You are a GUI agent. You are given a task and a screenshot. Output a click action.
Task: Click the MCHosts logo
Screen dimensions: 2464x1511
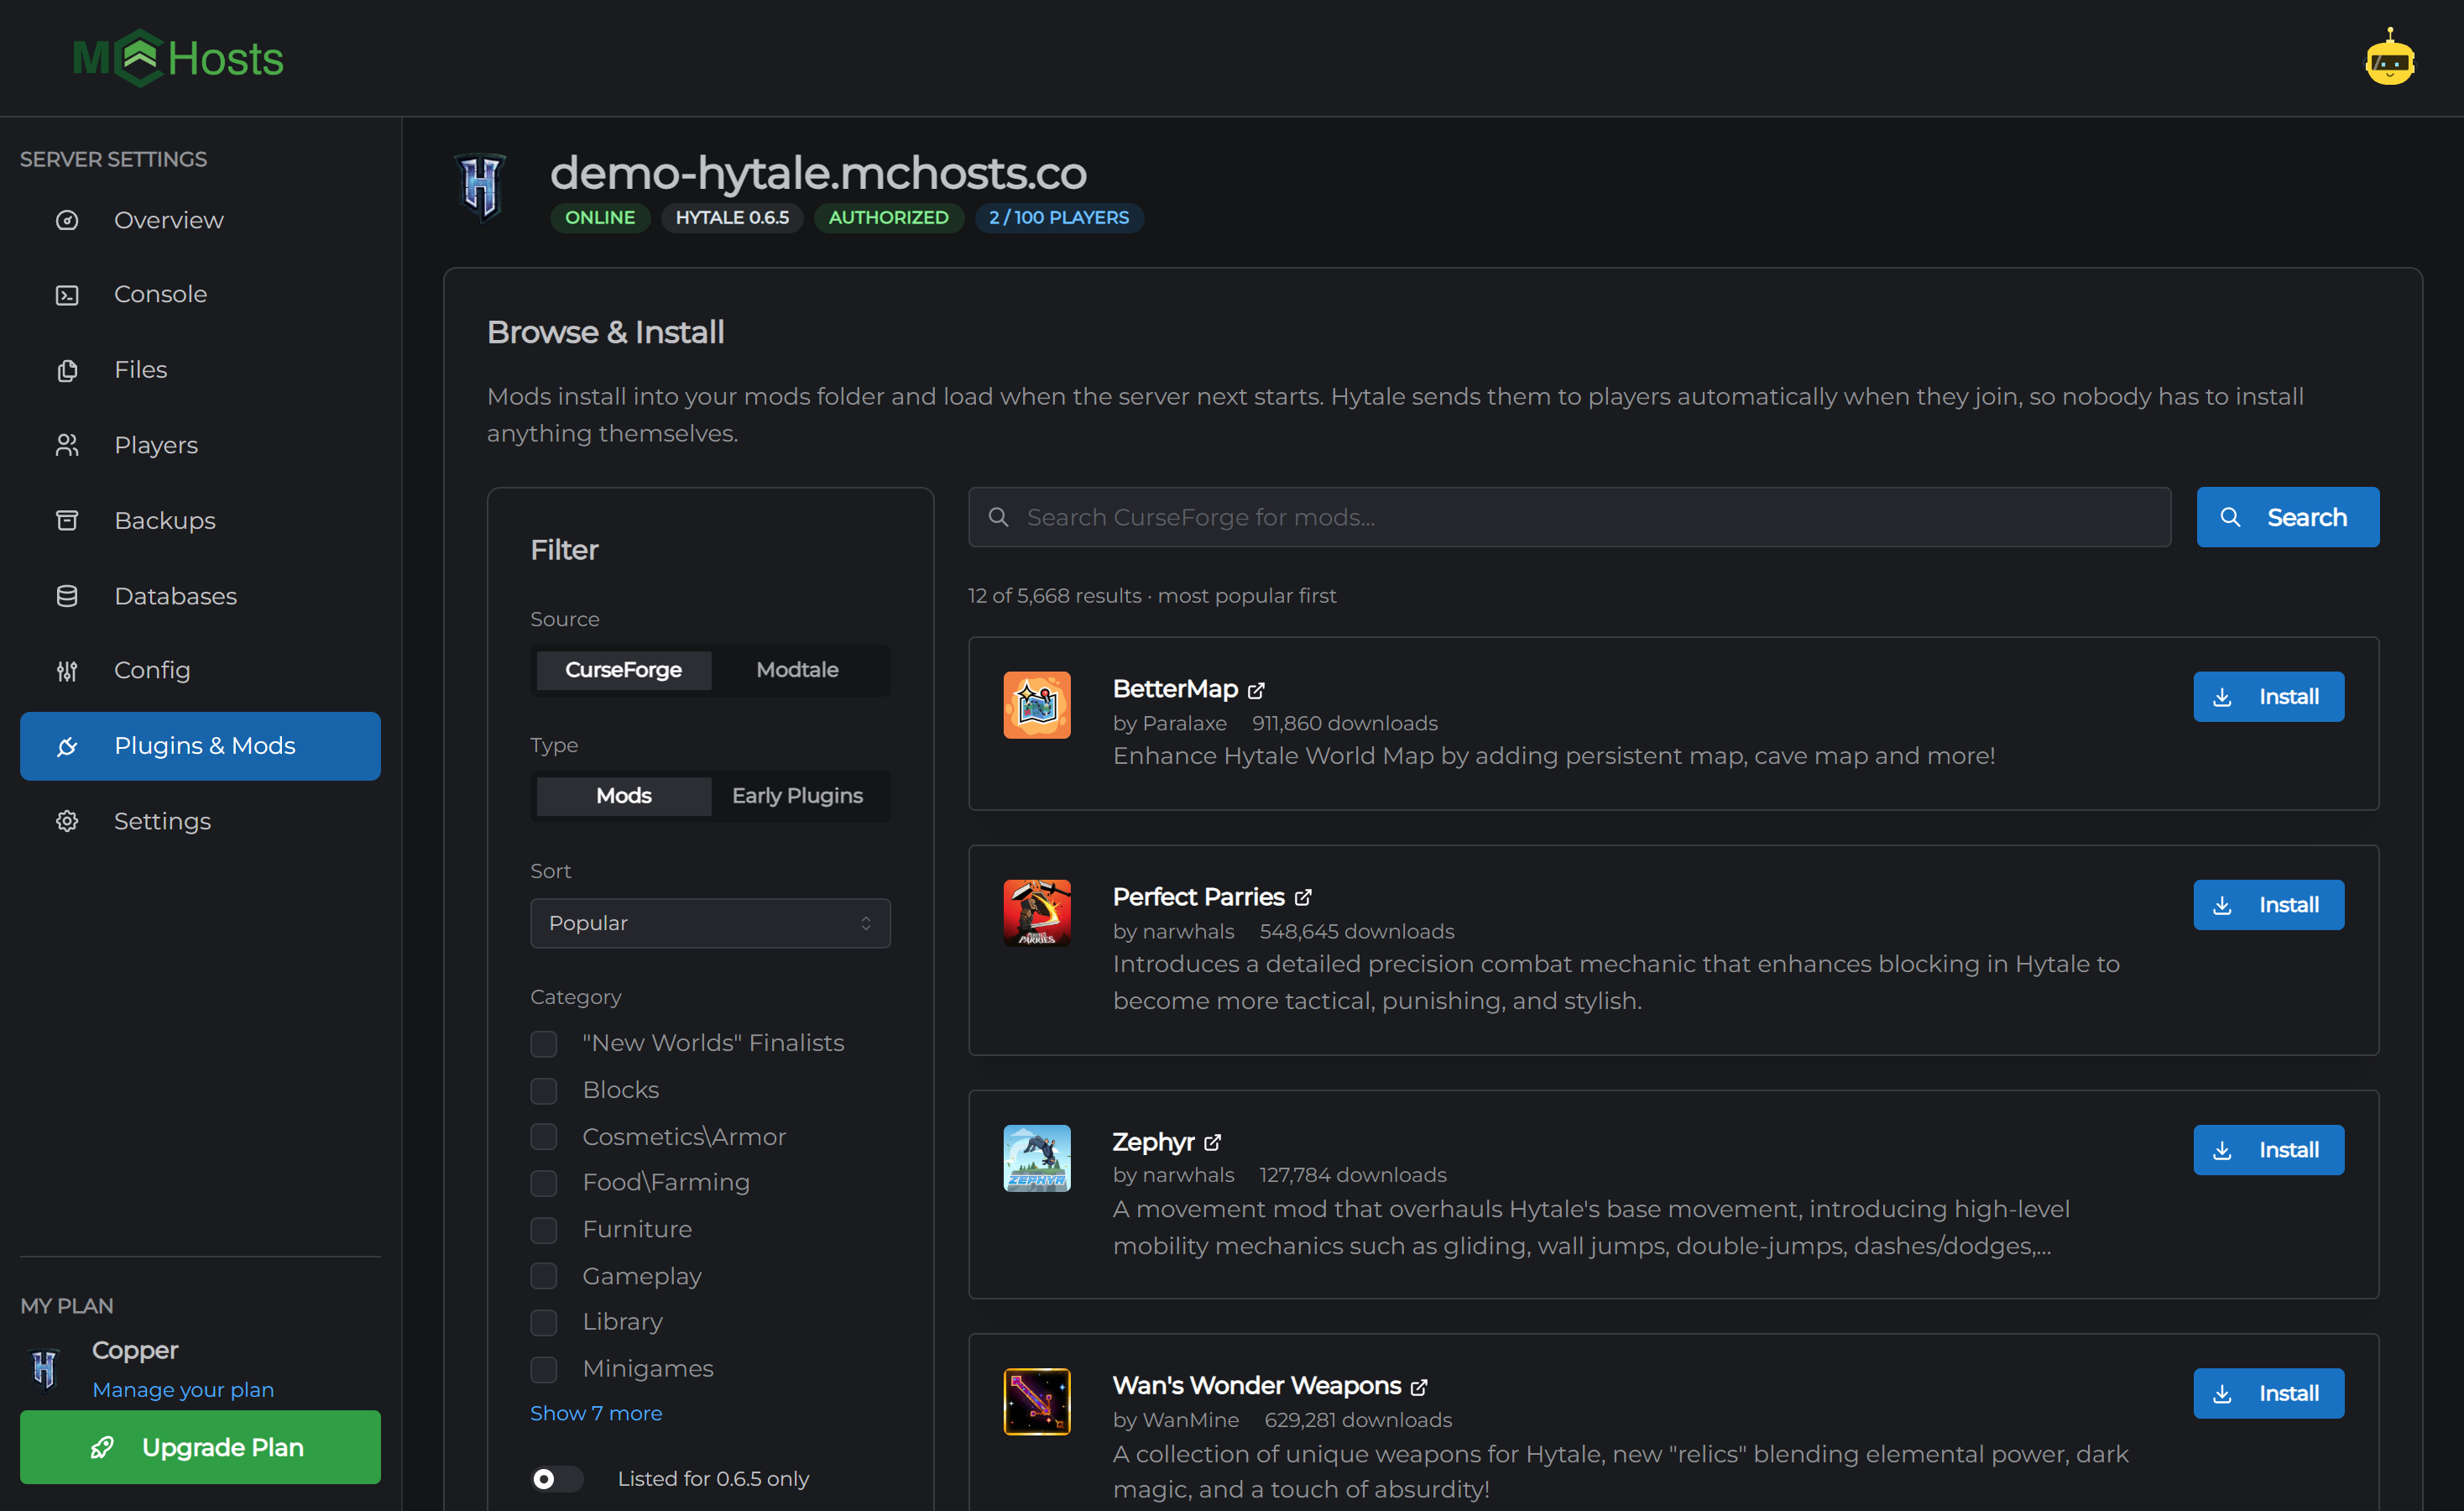pos(178,58)
